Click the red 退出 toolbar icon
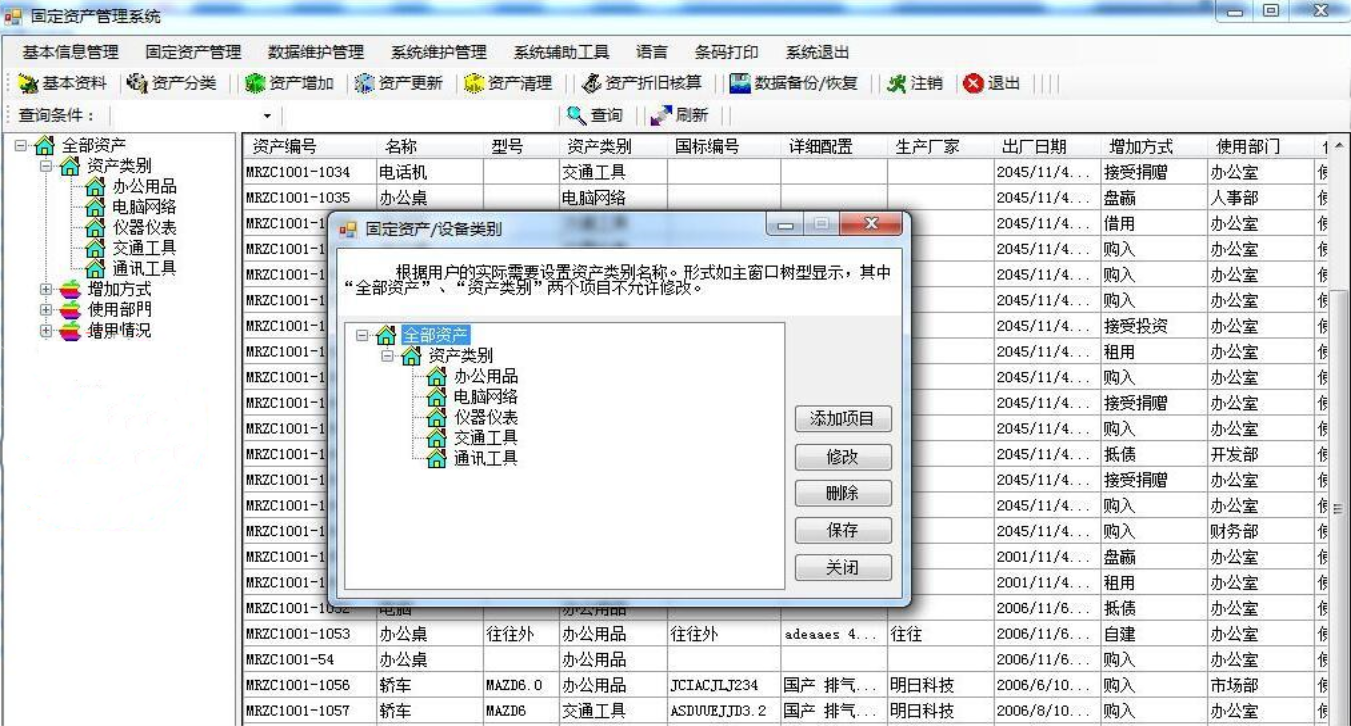This screenshot has height=726, width=1351. click(992, 84)
